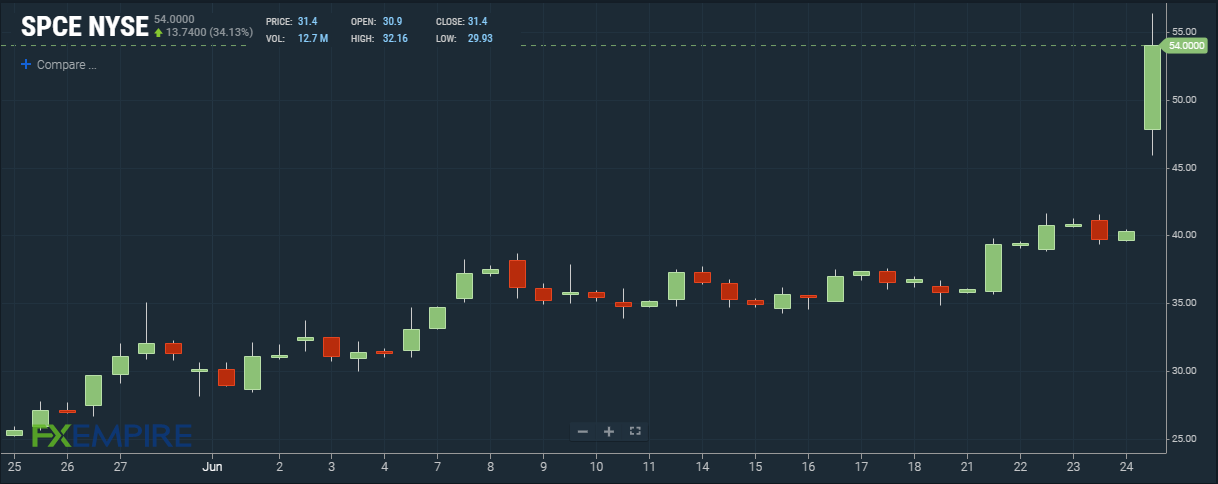Click the large green candle on the 24th
Image resolution: width=1218 pixels, height=484 pixels.
1152,88
